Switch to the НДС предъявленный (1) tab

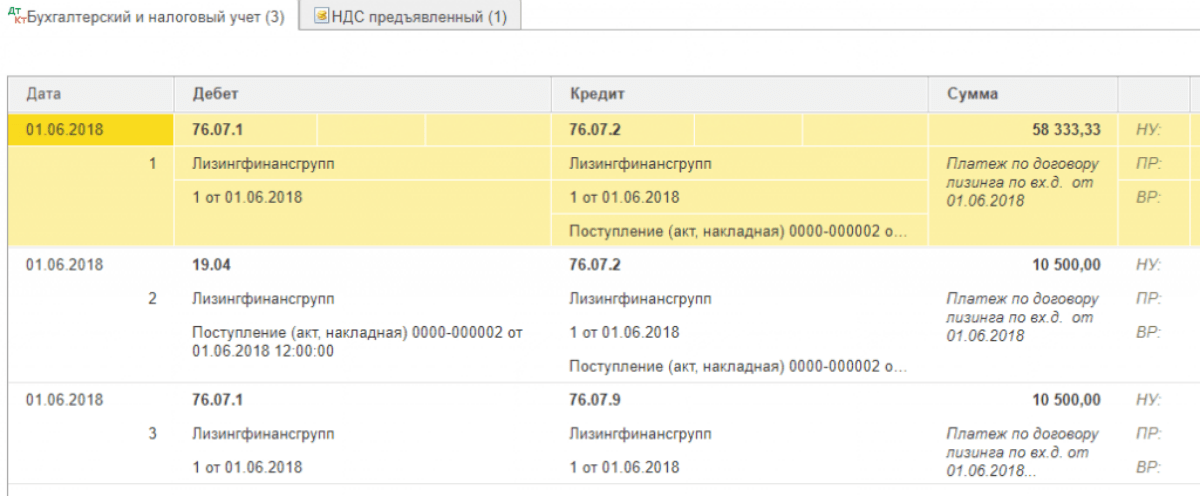(417, 18)
